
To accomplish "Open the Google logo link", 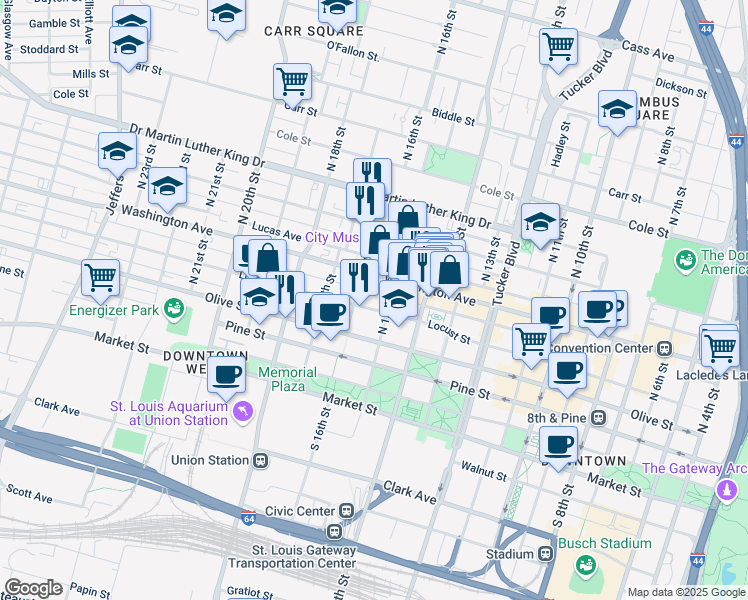I will (x=33, y=589).
